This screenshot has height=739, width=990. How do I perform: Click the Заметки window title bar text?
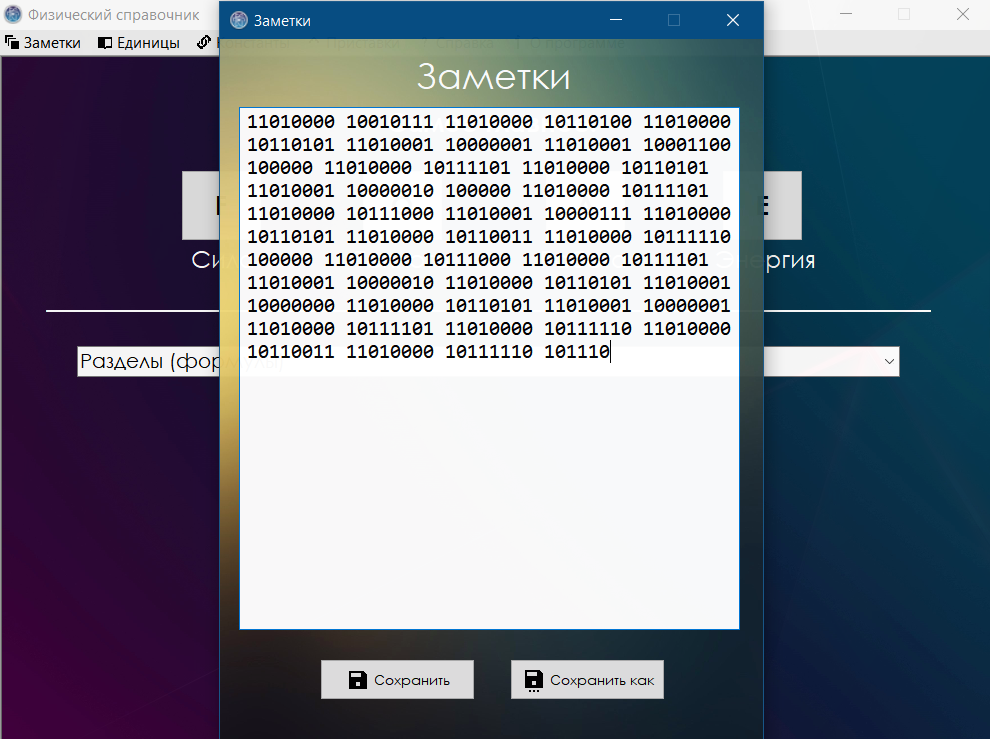click(x=282, y=21)
